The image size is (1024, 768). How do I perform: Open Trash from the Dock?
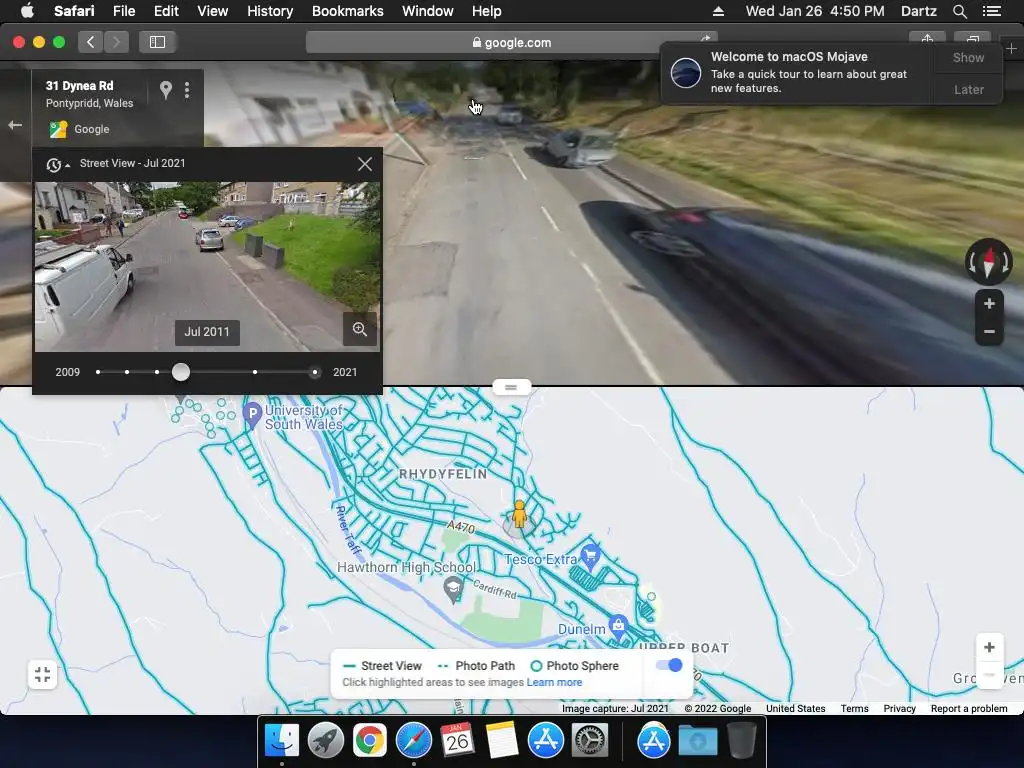click(x=741, y=741)
